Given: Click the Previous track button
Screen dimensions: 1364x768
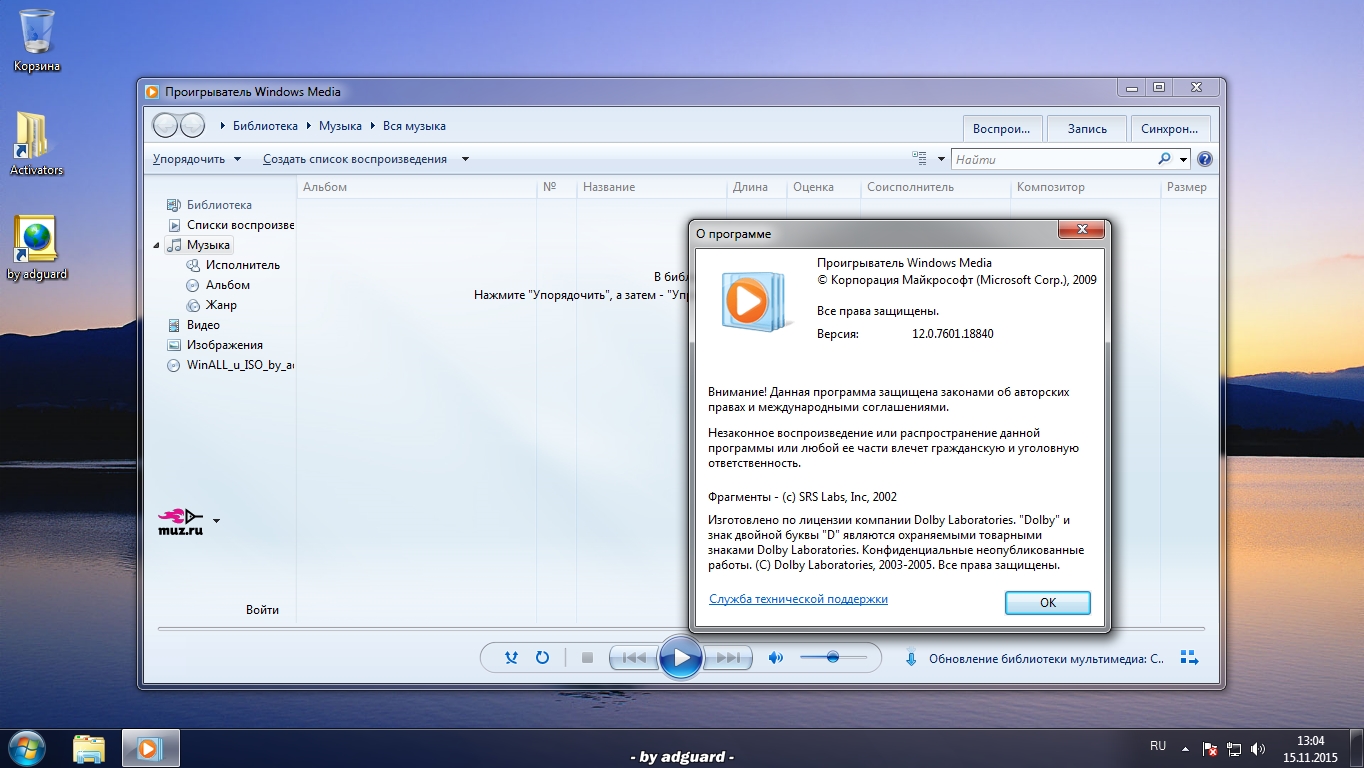Looking at the screenshot, I should pos(634,657).
